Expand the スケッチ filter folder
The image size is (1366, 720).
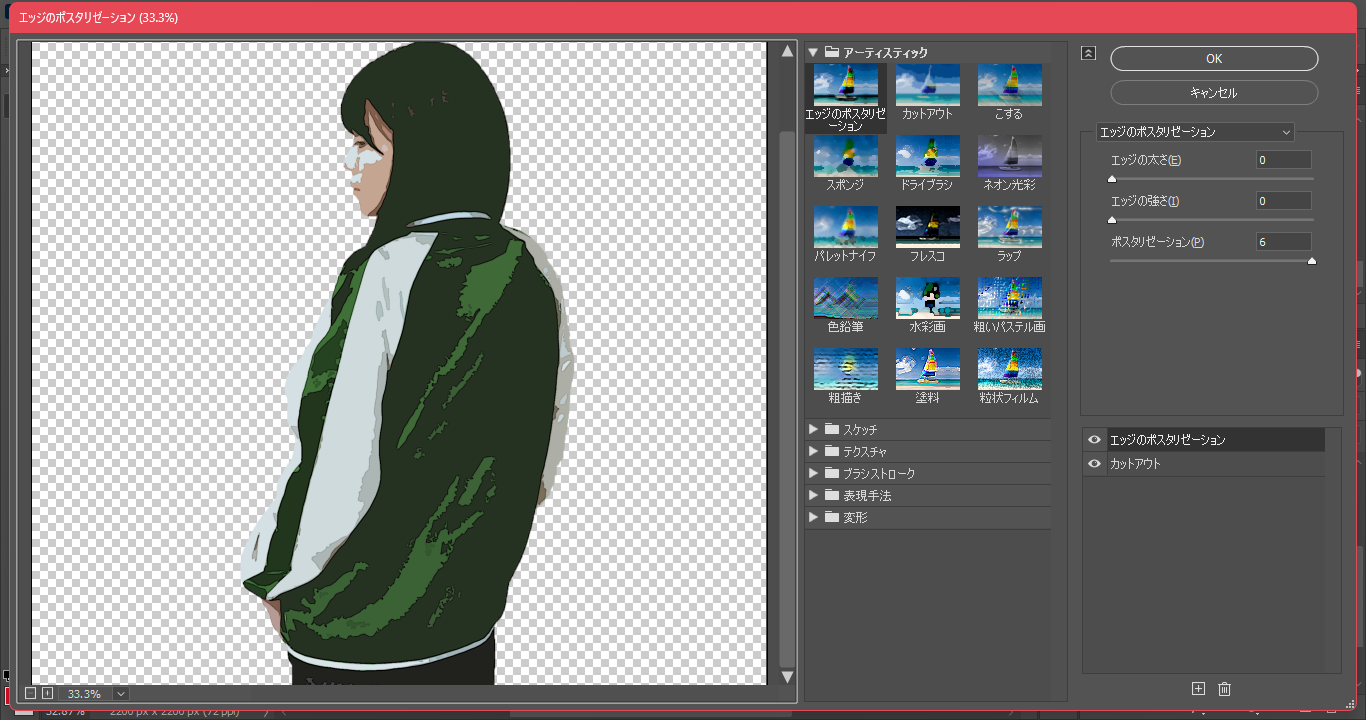pos(813,429)
